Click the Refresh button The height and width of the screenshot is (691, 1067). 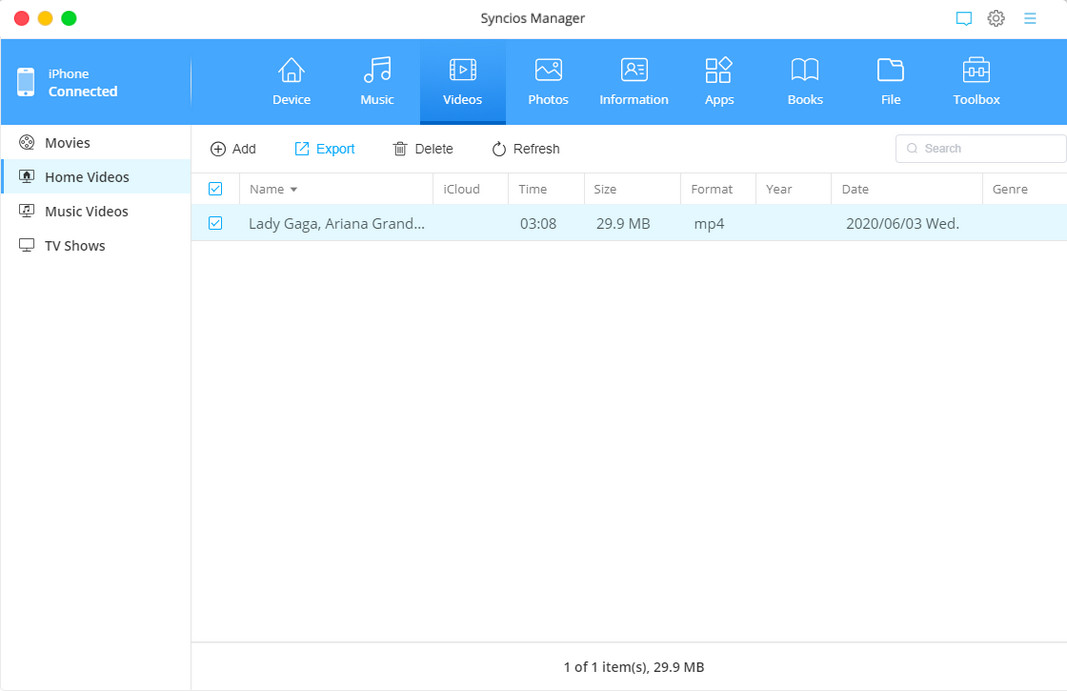pyautogui.click(x=525, y=148)
